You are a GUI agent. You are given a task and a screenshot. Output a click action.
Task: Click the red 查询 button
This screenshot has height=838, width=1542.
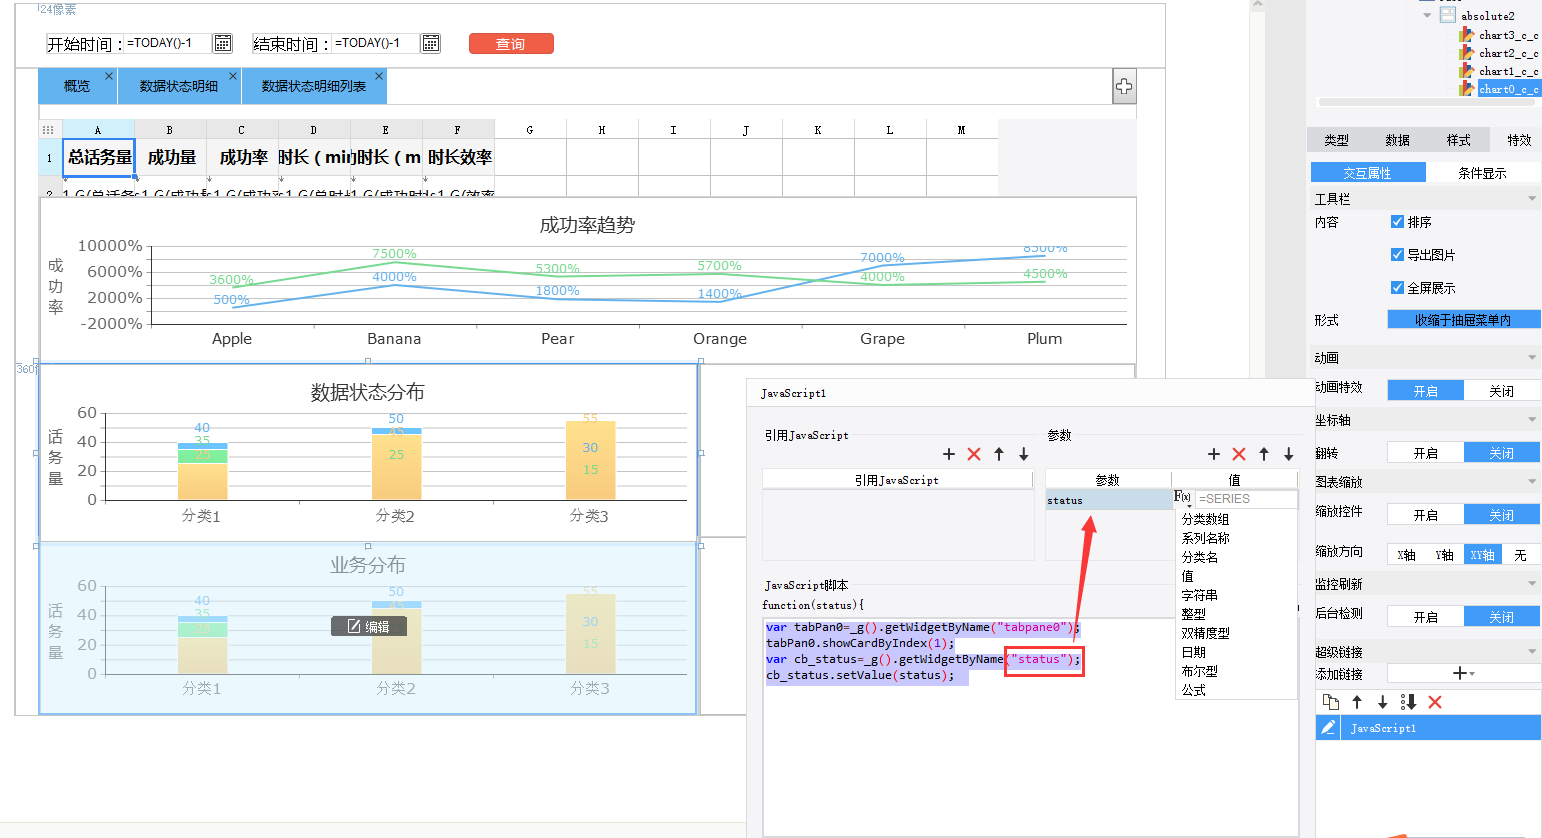(510, 44)
